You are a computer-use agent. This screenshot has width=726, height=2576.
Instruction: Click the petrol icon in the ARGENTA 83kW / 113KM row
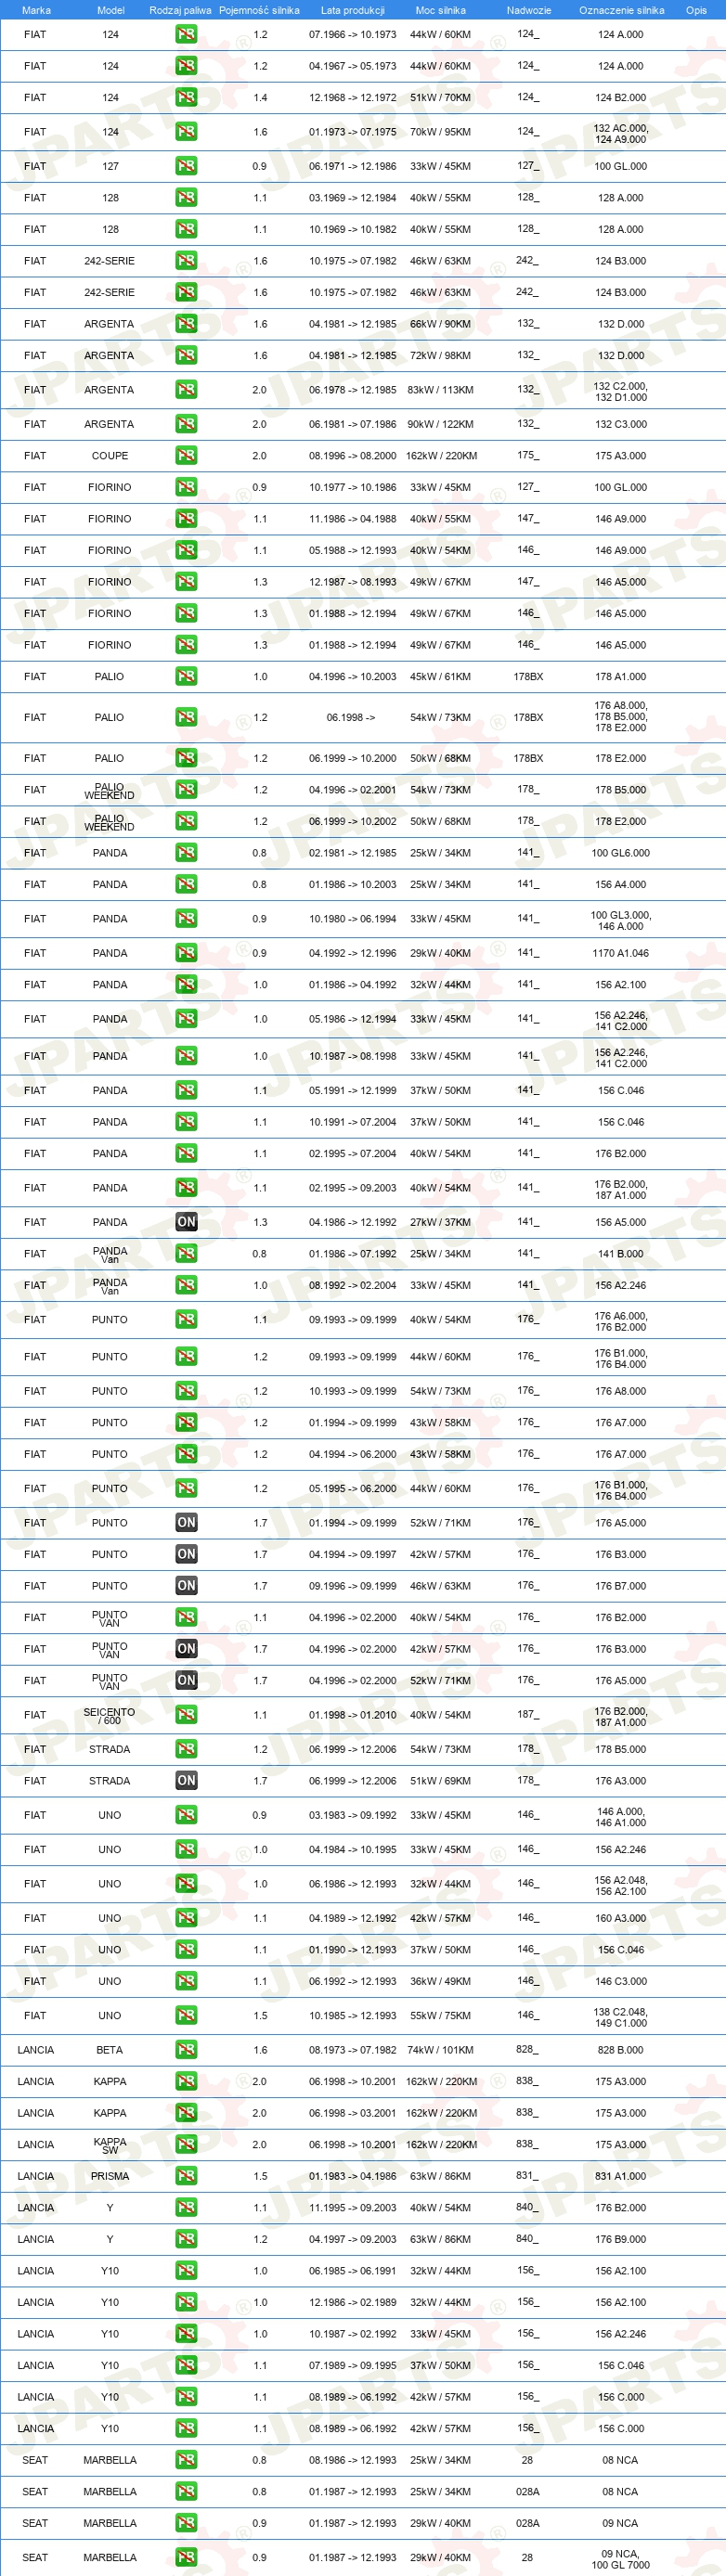pyautogui.click(x=186, y=390)
